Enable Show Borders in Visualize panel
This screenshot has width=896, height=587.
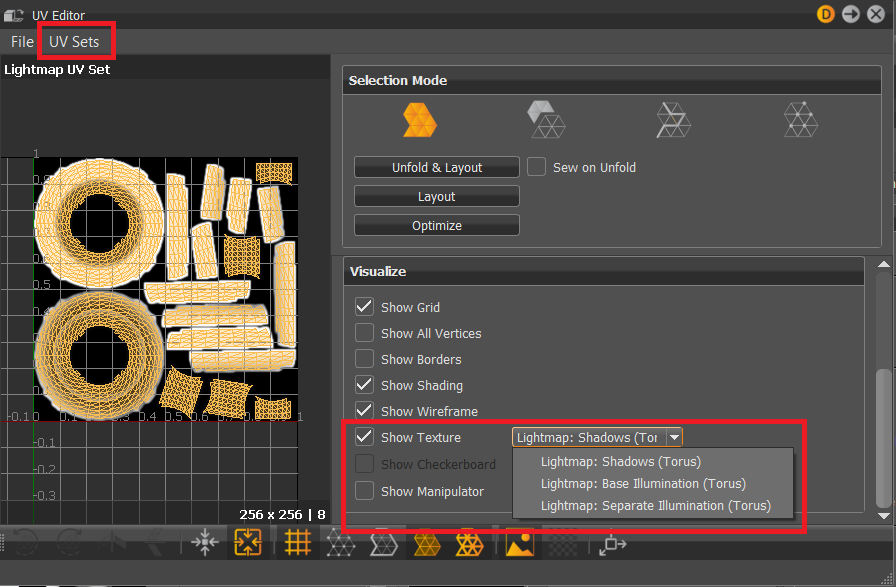(365, 359)
